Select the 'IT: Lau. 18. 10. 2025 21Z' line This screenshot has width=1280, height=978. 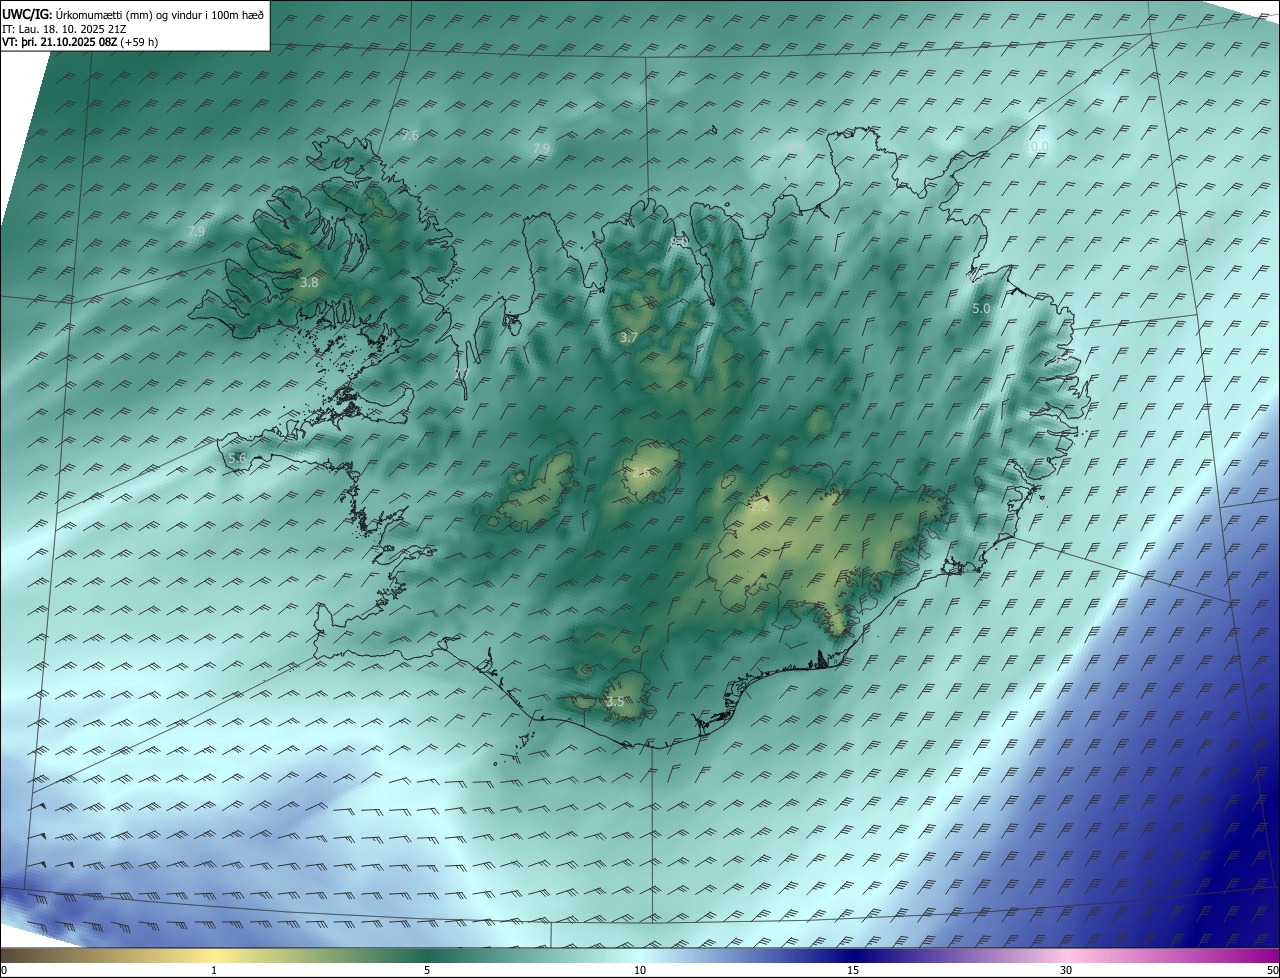point(65,29)
